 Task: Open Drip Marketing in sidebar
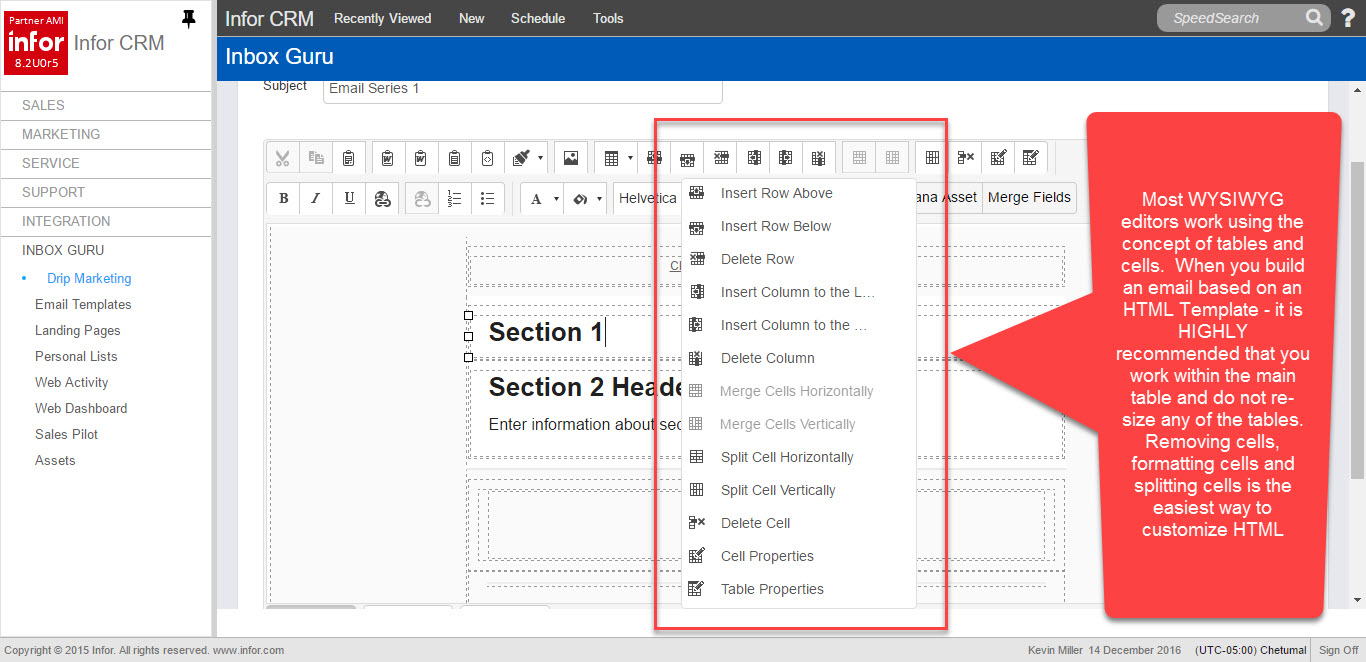click(x=89, y=278)
